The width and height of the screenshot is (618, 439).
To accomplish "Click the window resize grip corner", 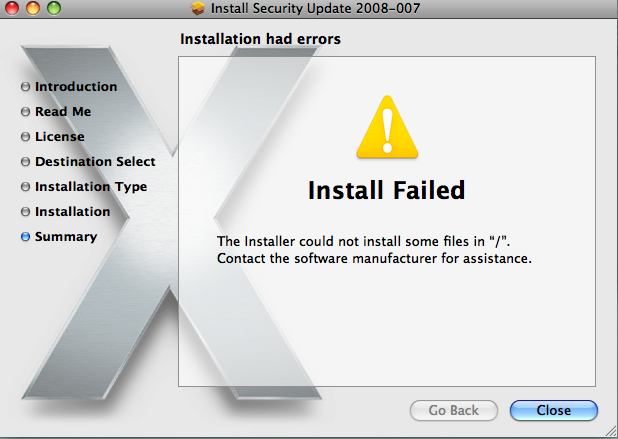I will coord(611,432).
